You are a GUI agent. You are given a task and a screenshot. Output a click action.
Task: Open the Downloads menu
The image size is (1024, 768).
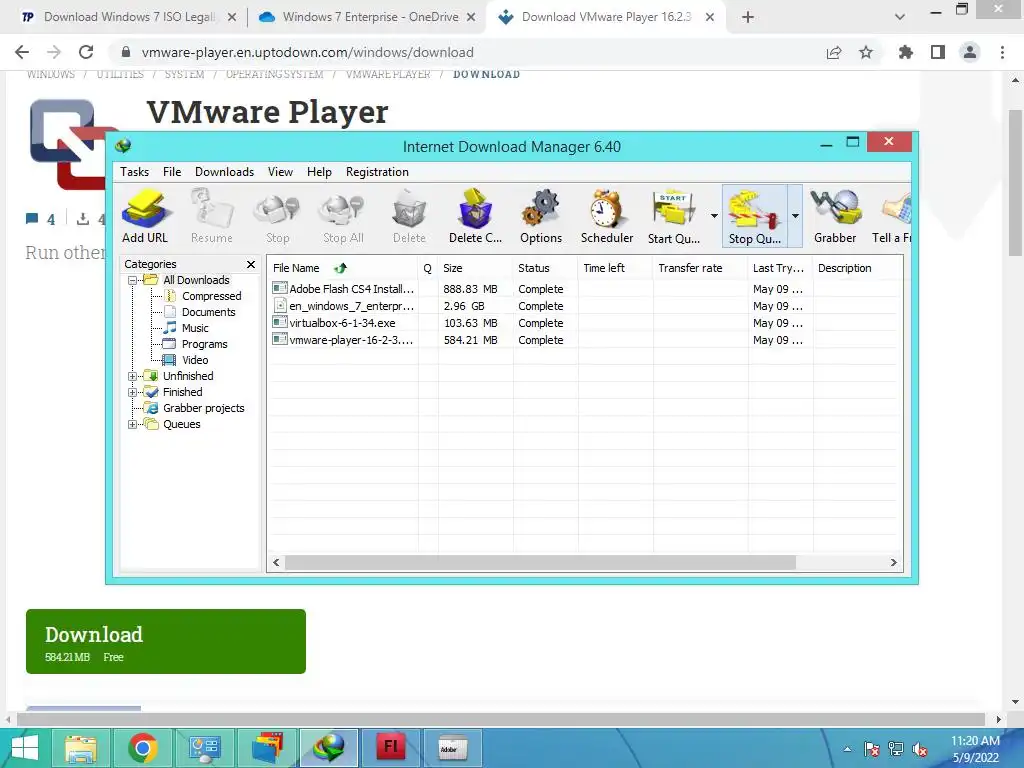click(224, 172)
